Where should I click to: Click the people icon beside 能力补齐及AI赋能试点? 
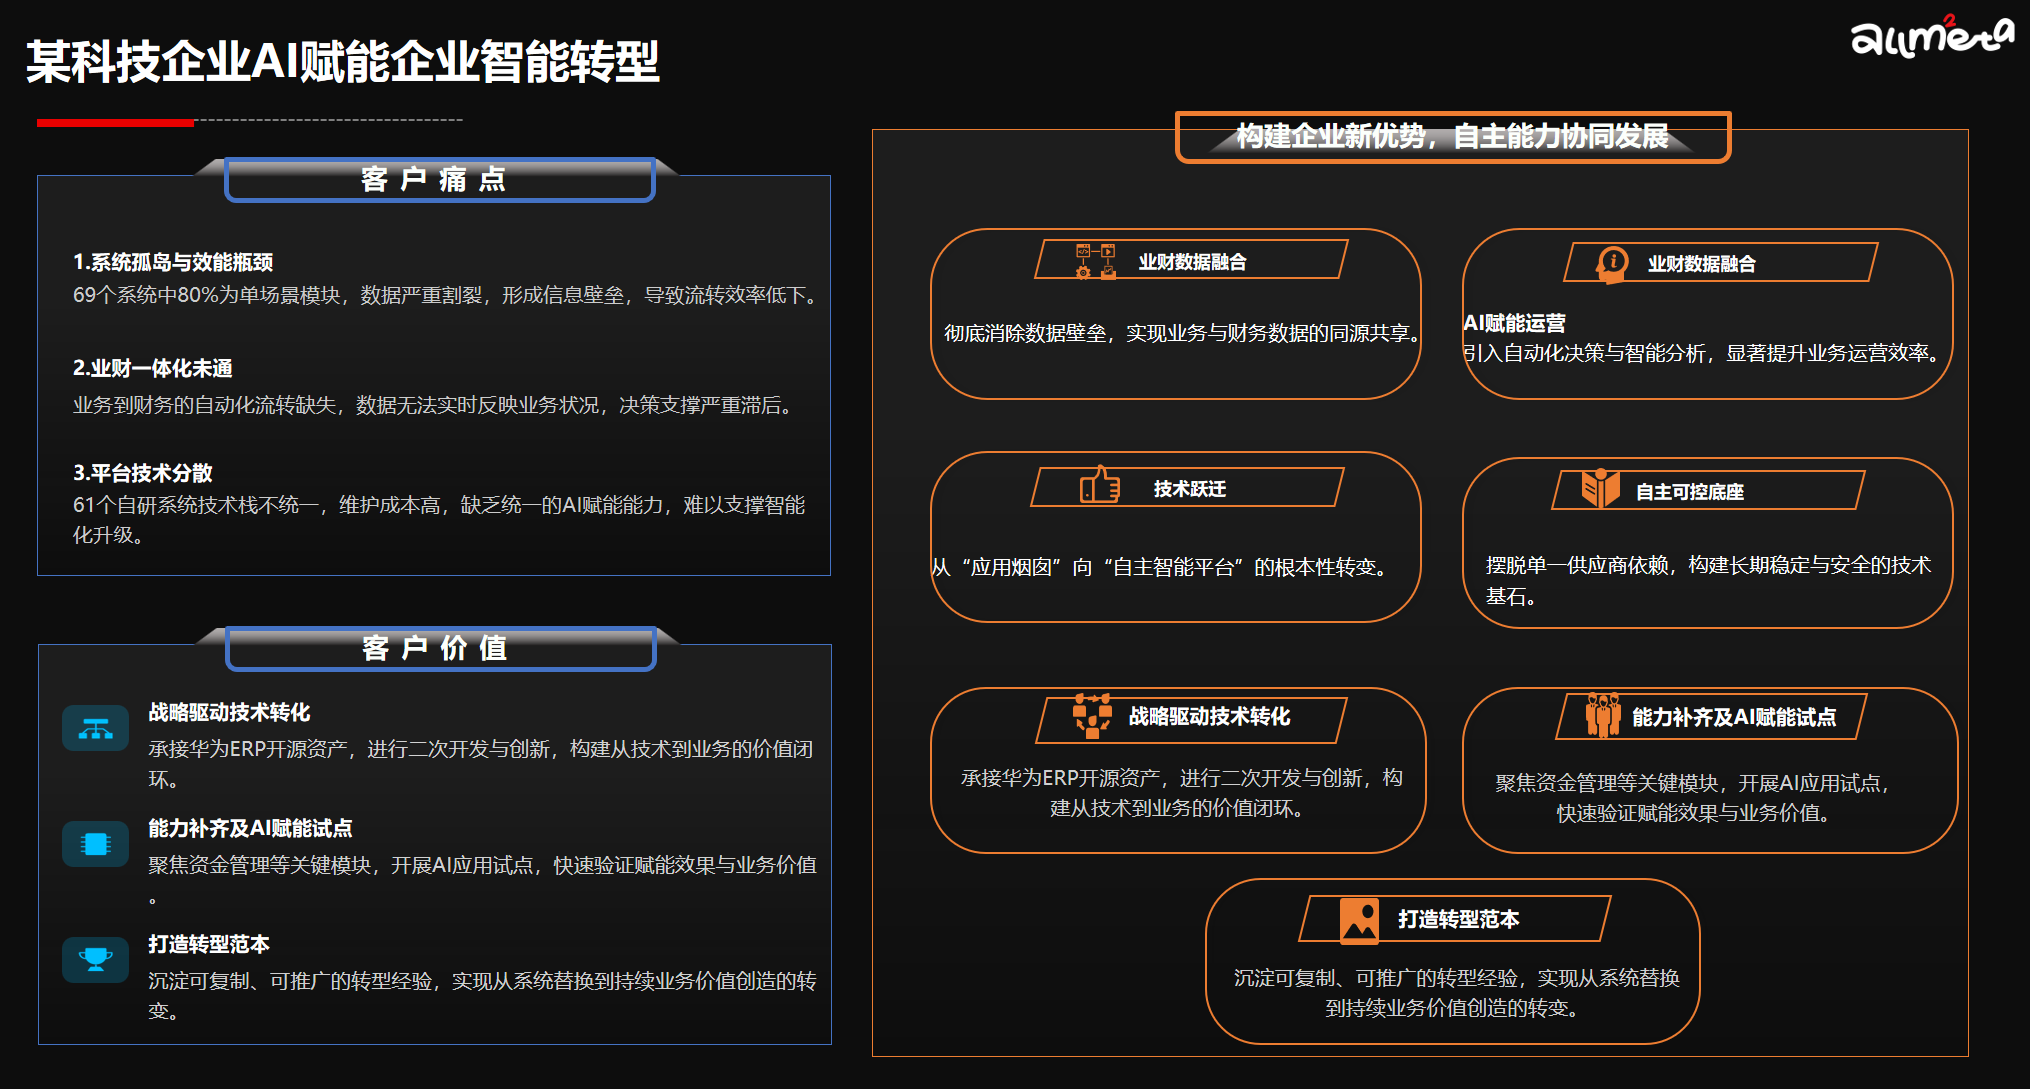pos(1604,716)
